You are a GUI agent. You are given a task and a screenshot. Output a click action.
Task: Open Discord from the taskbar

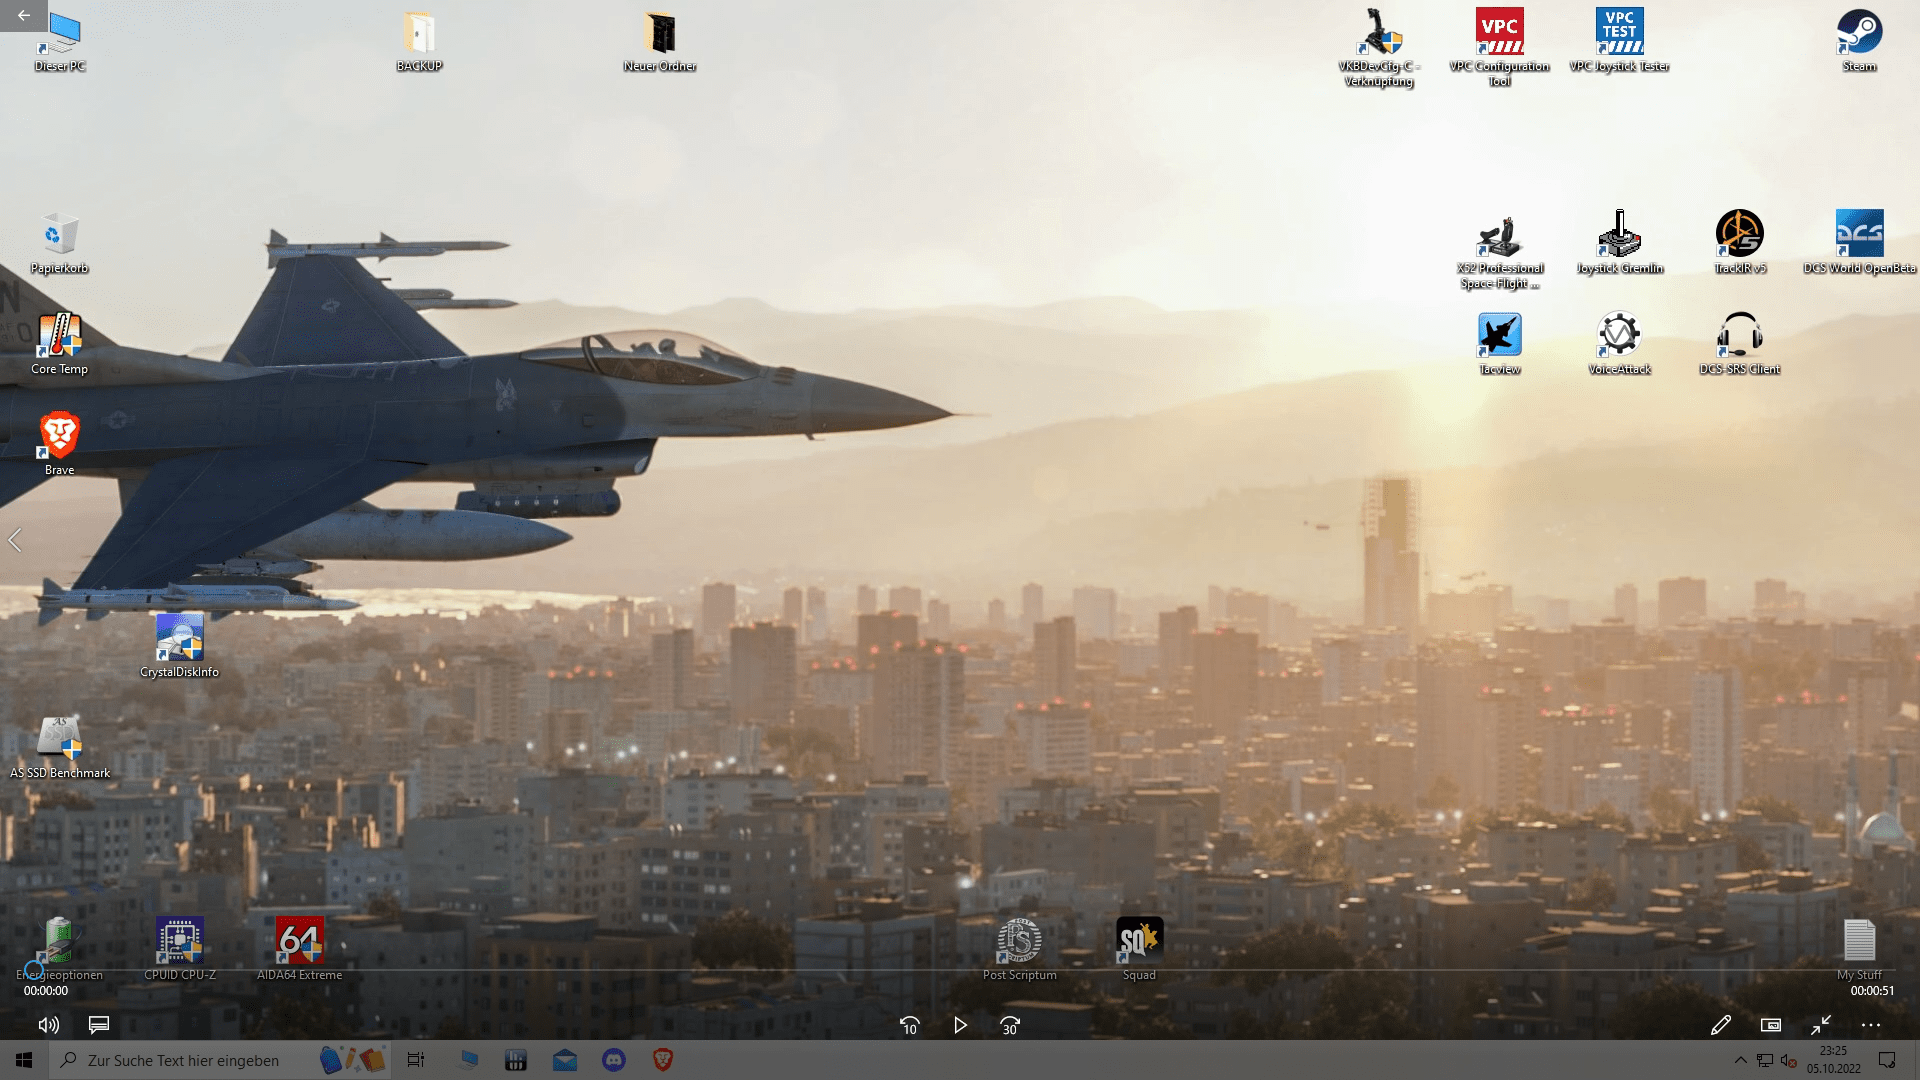coord(614,1060)
